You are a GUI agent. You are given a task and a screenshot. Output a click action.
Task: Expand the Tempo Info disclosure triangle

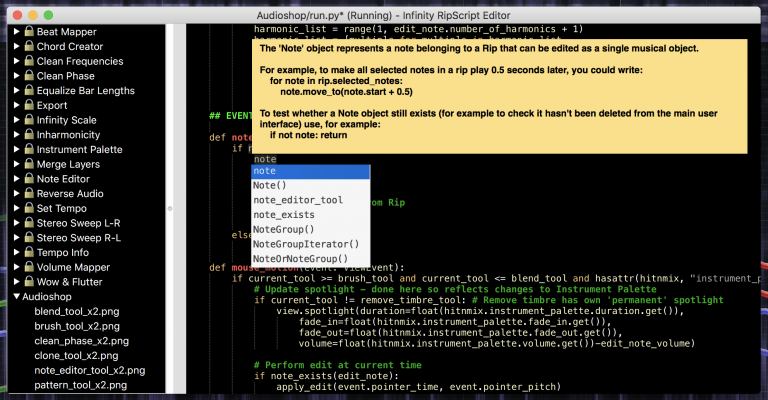click(x=16, y=252)
